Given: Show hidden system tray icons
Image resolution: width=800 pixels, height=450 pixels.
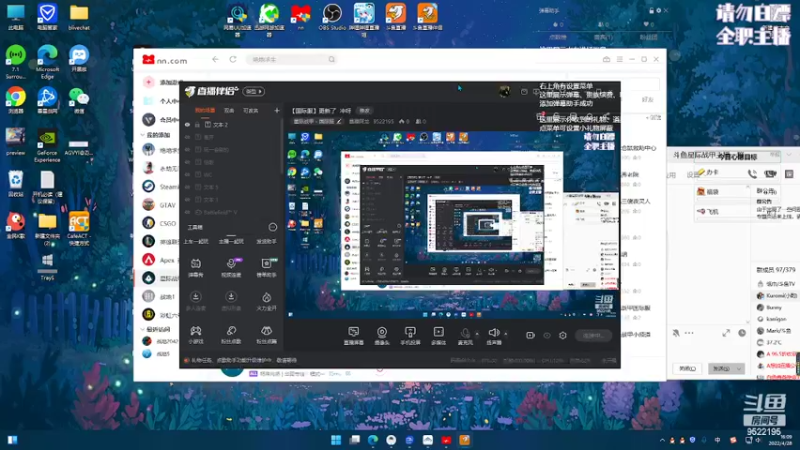Looking at the screenshot, I should pyautogui.click(x=662, y=440).
